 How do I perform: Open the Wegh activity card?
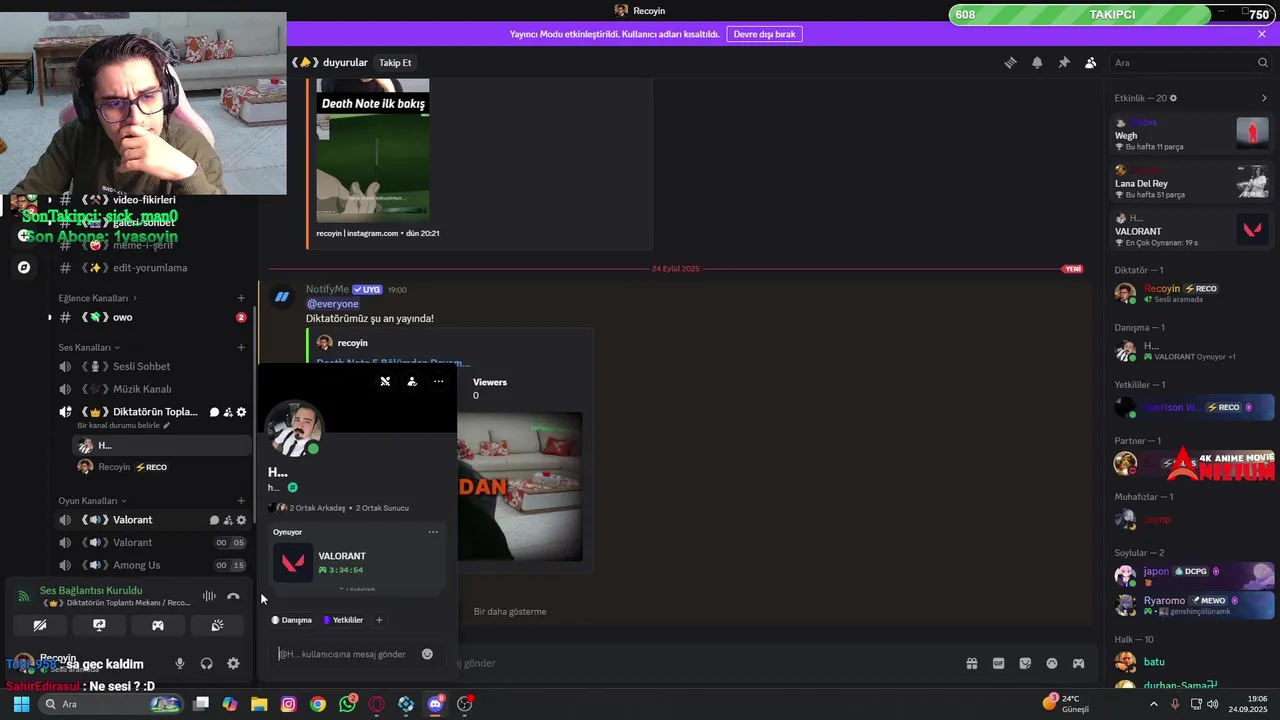point(1192,134)
